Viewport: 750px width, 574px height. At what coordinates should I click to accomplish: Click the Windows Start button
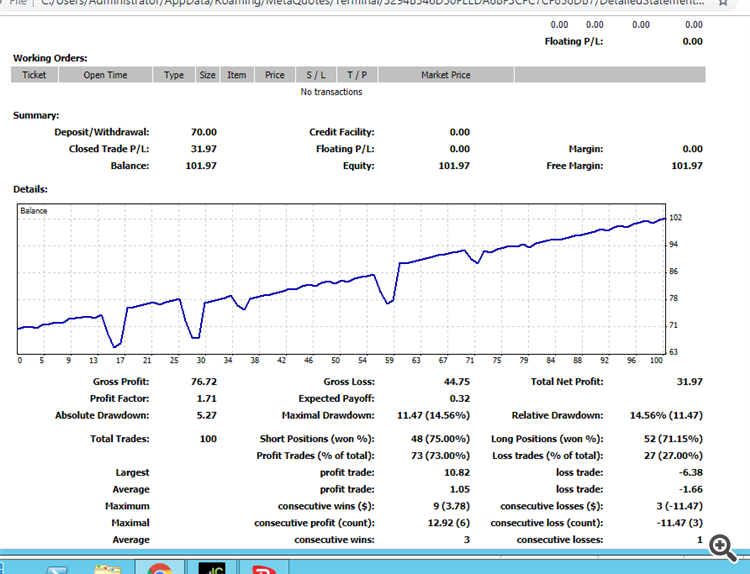click(1, 568)
